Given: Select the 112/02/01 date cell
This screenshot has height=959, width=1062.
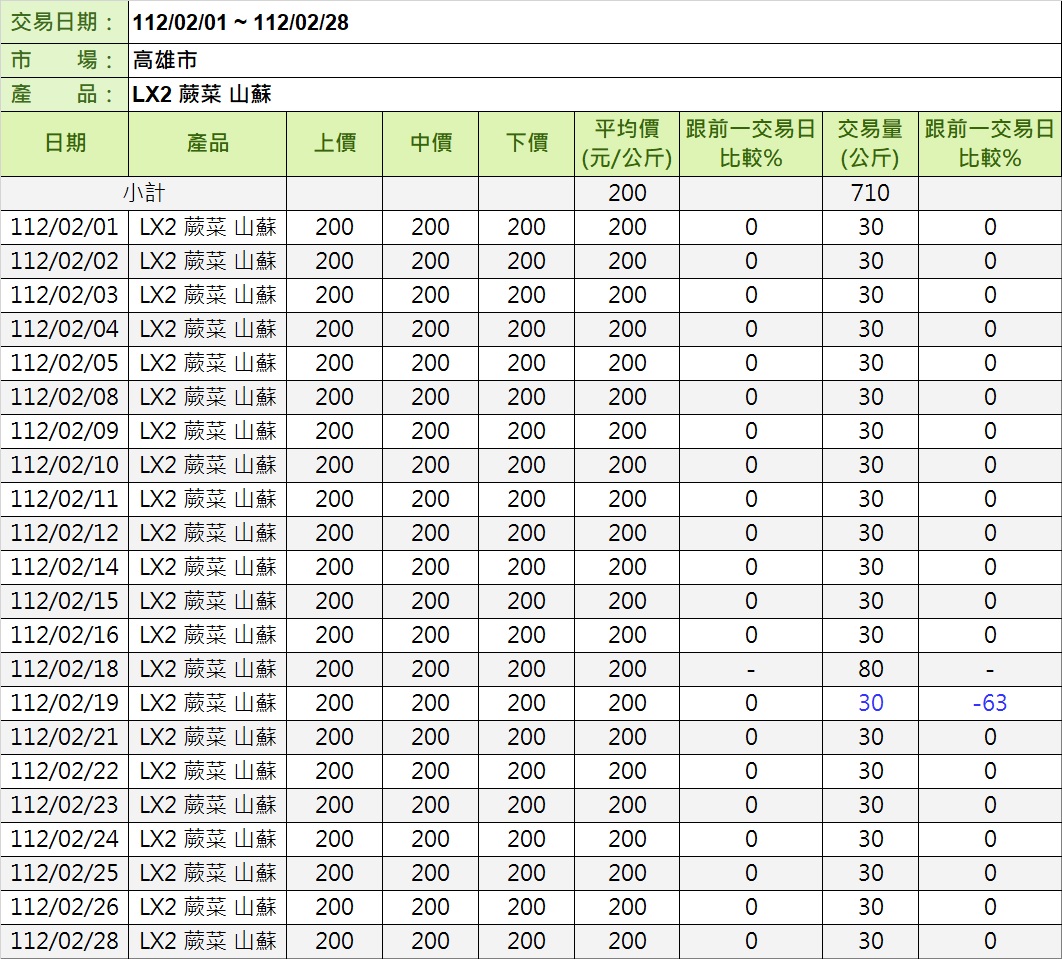Looking at the screenshot, I should point(65,227).
